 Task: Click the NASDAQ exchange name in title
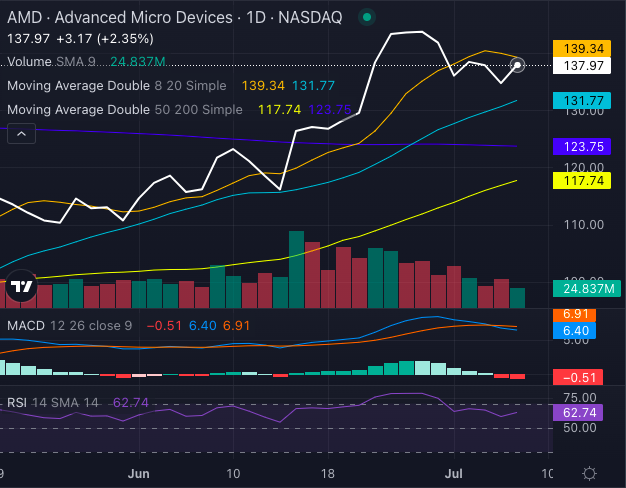[310, 18]
